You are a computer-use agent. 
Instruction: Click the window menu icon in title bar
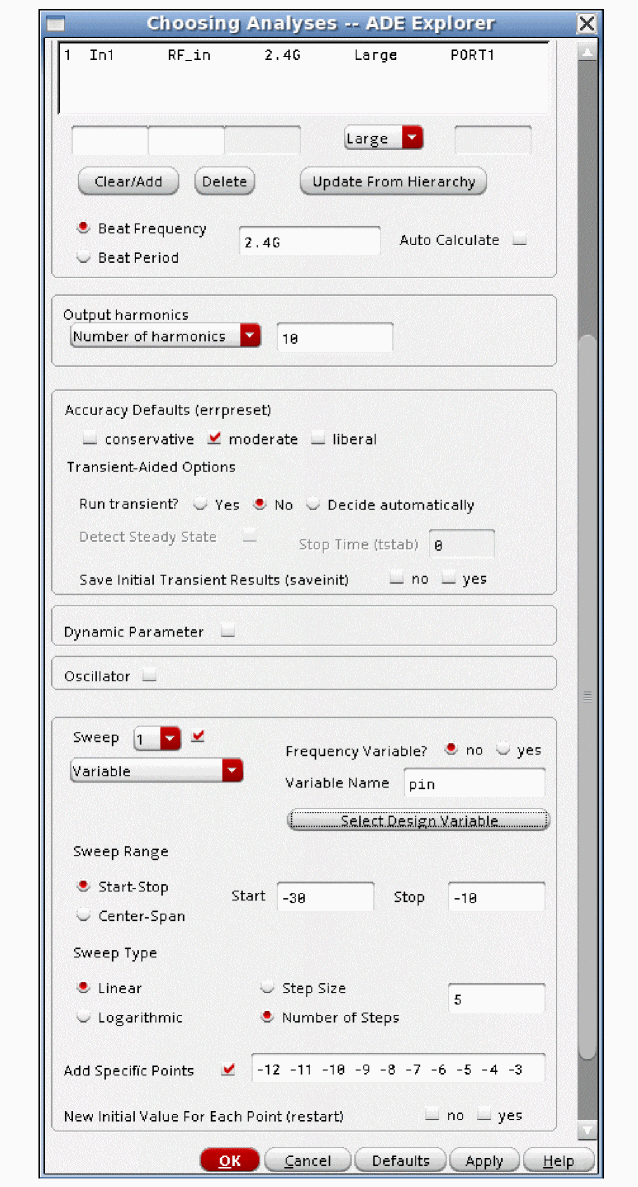pyautogui.click(x=56, y=23)
